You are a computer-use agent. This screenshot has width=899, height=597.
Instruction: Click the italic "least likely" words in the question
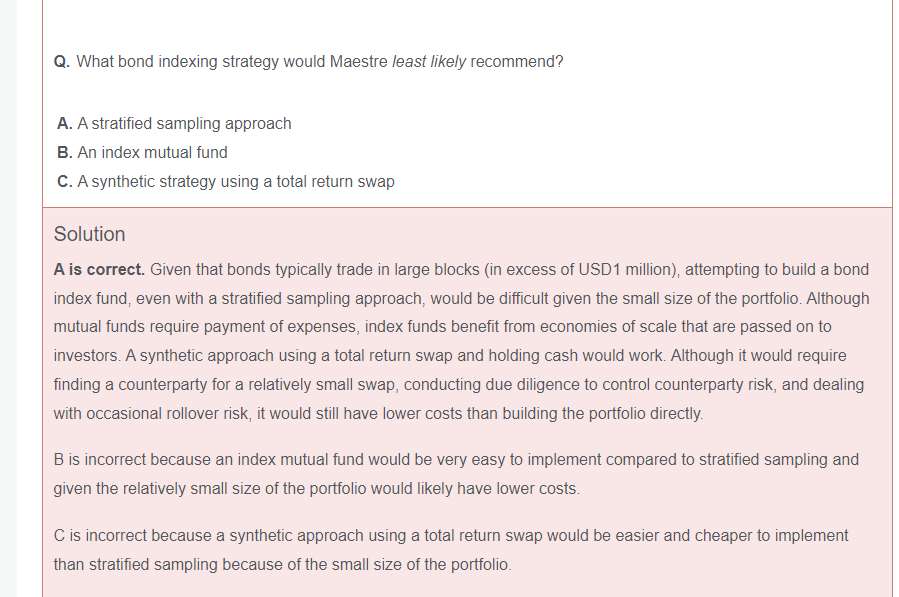[x=429, y=62]
